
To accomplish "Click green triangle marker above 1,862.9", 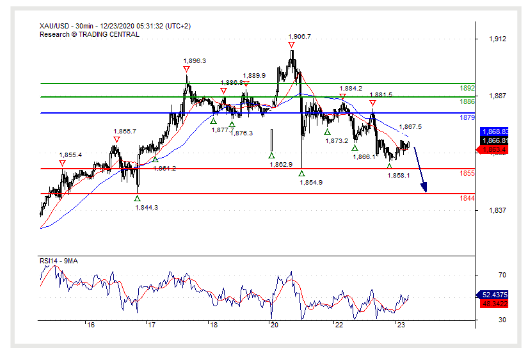I will point(272,155).
